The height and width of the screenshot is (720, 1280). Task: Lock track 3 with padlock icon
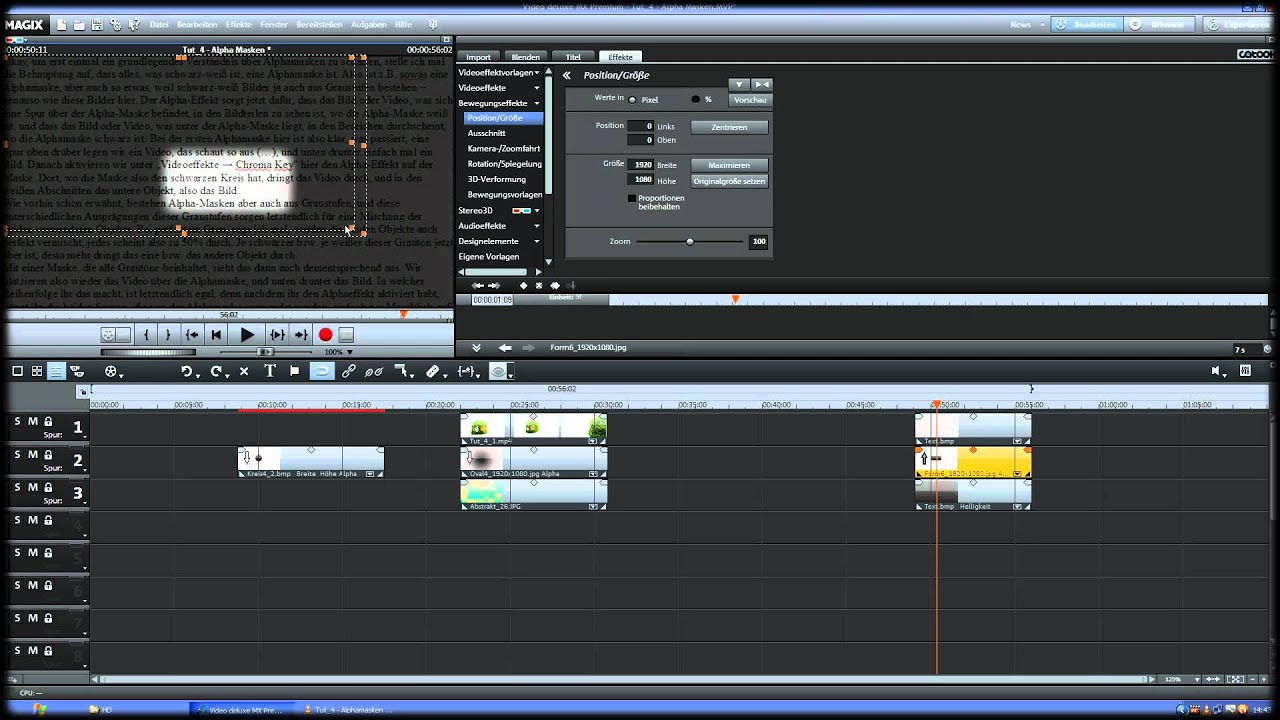[x=48, y=487]
